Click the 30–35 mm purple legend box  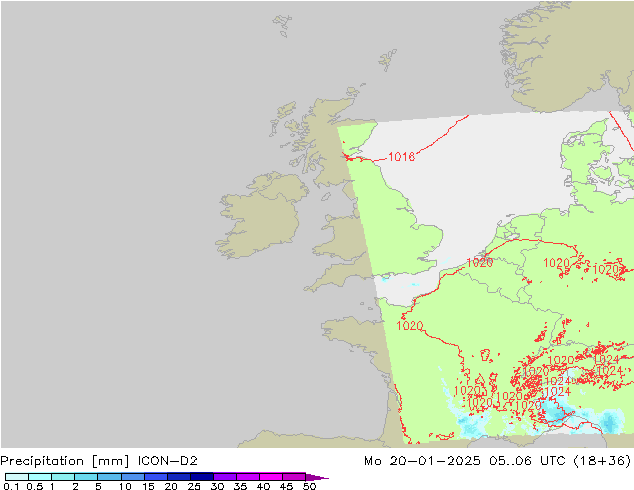click(x=224, y=477)
